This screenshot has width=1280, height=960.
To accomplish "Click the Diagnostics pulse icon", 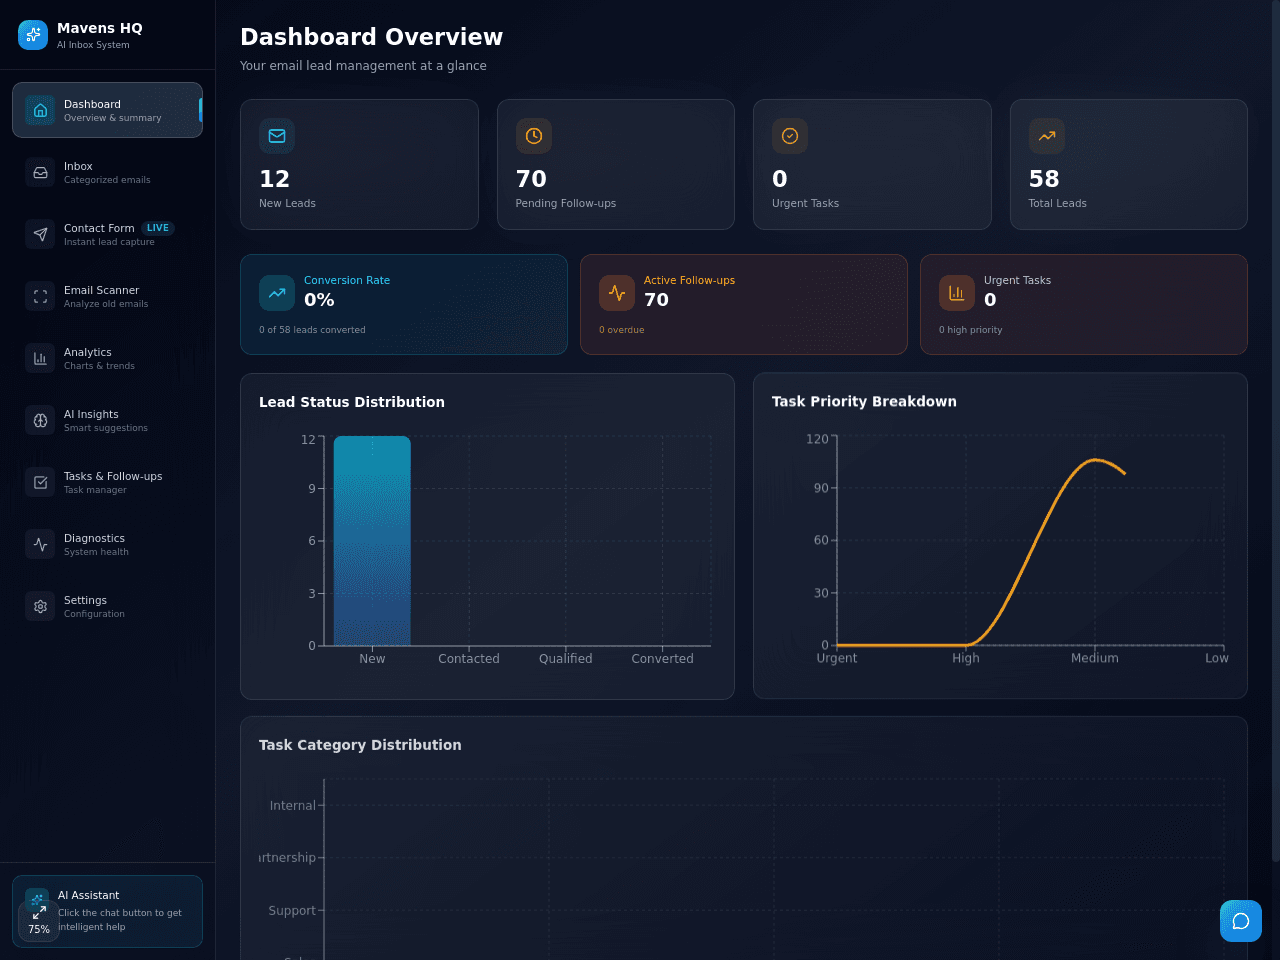I will [40, 544].
